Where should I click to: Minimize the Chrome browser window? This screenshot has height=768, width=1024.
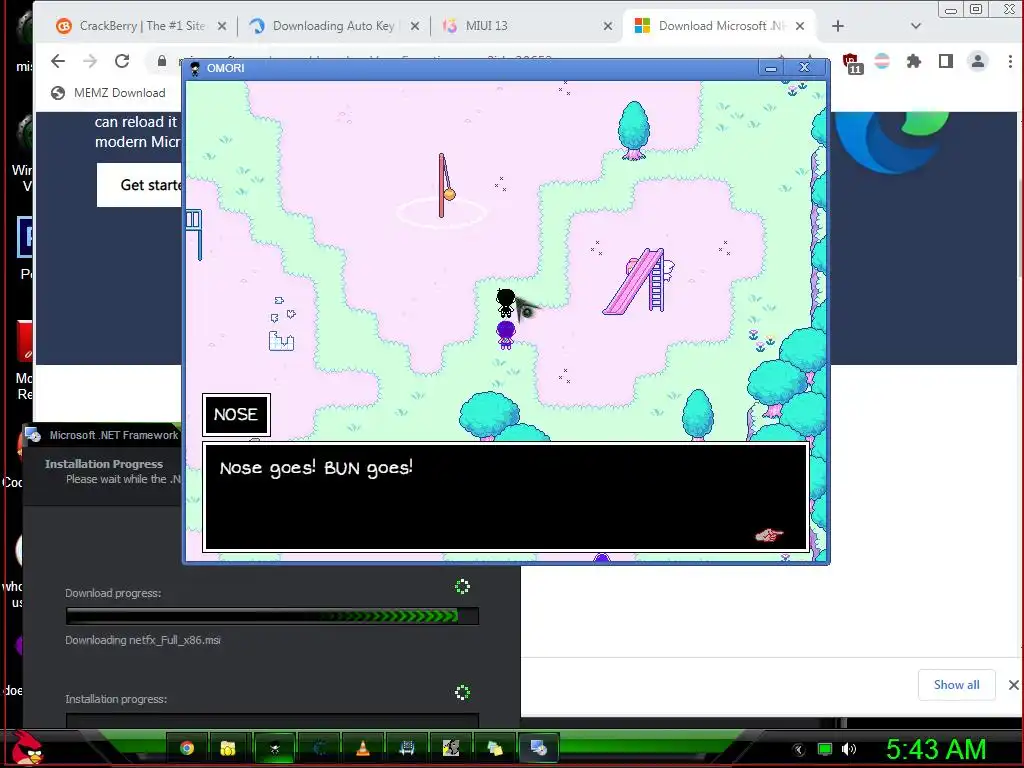coord(952,10)
